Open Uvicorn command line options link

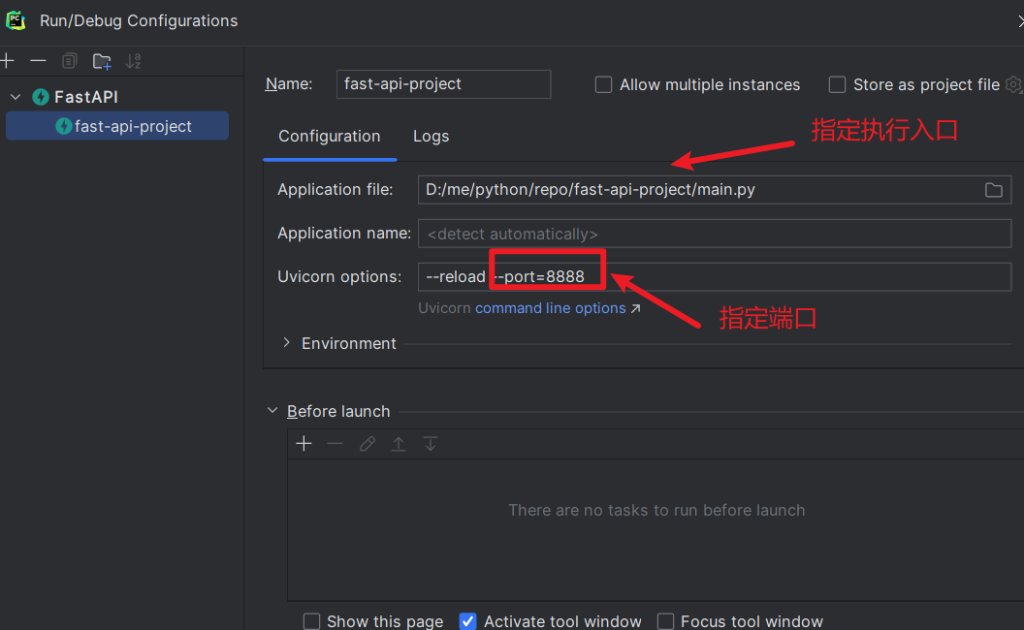coord(551,307)
